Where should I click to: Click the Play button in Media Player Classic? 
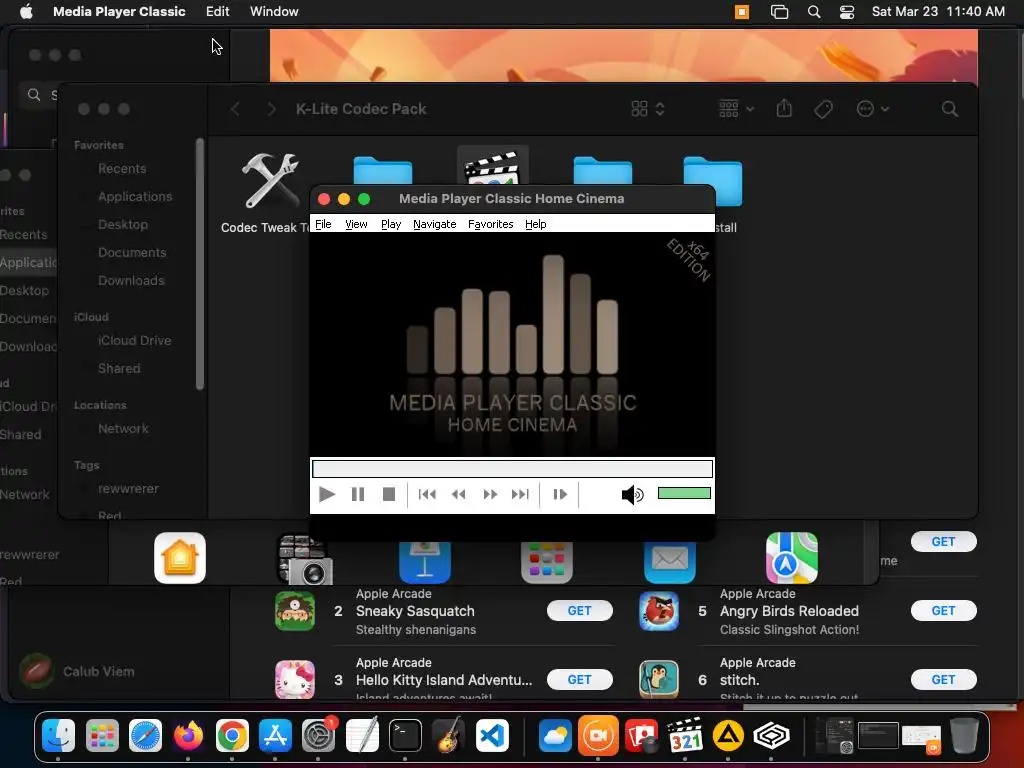[327, 494]
